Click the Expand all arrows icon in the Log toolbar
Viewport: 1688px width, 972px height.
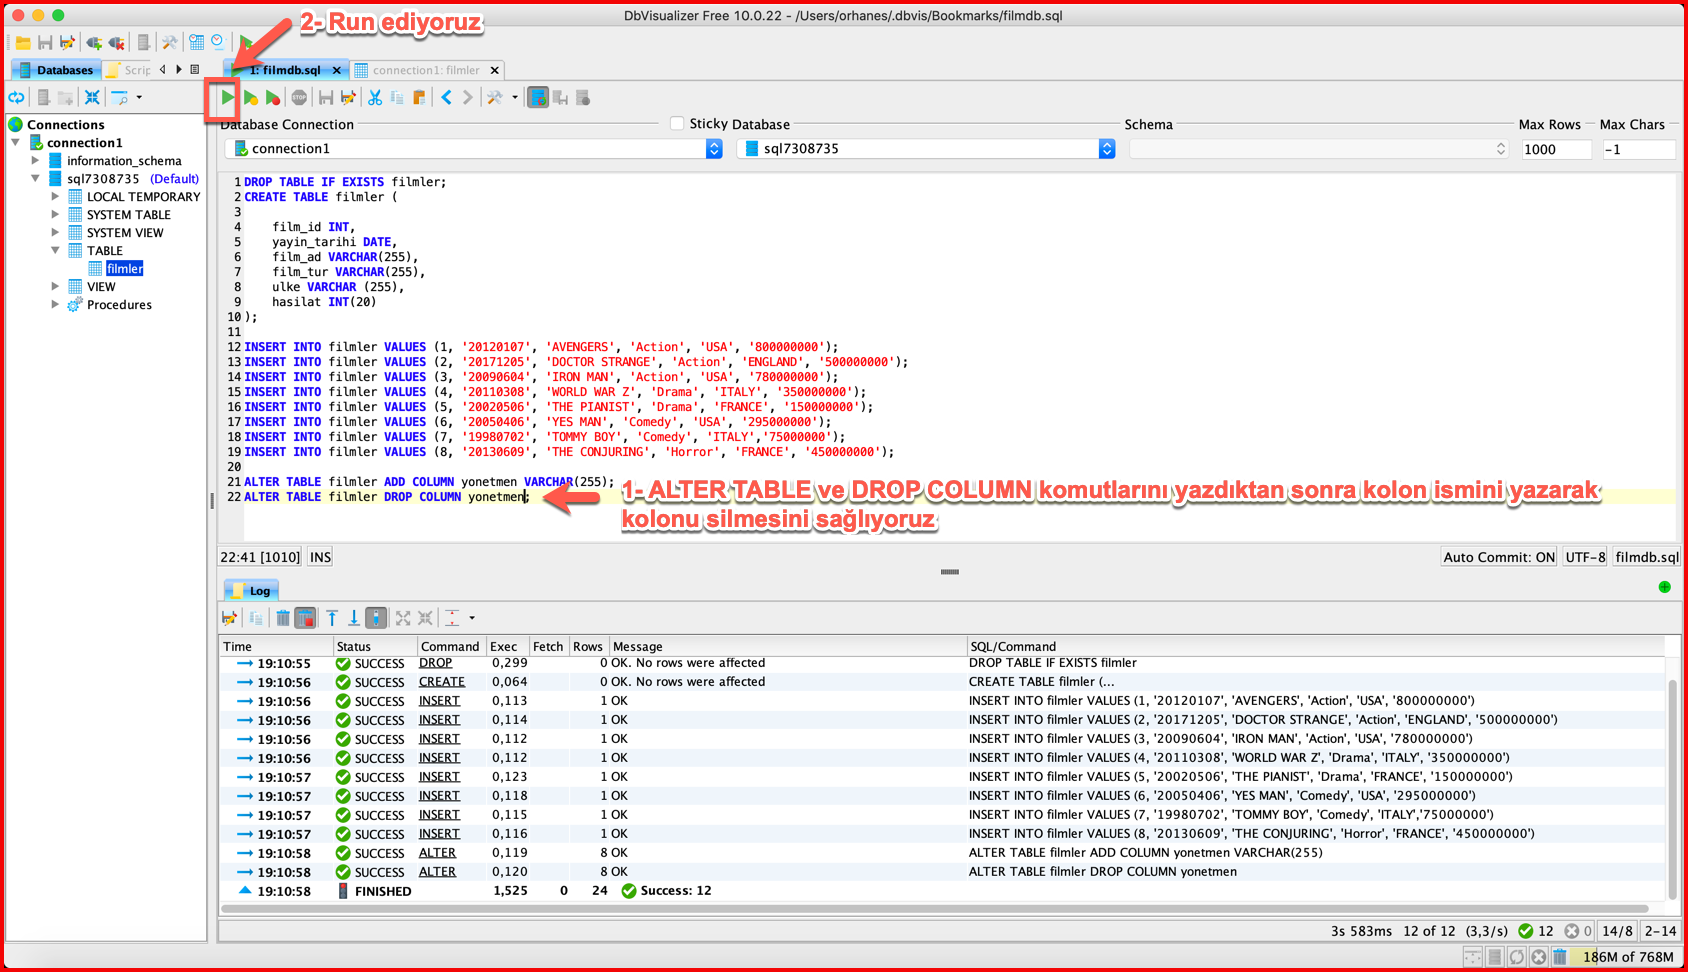[403, 618]
